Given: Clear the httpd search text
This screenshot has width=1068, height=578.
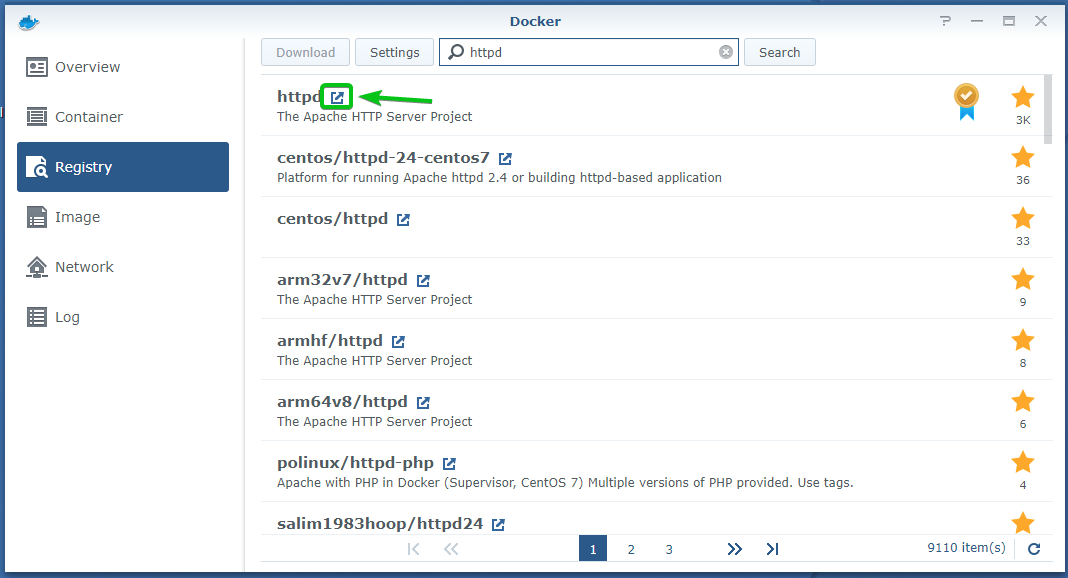Looking at the screenshot, I should tap(726, 52).
